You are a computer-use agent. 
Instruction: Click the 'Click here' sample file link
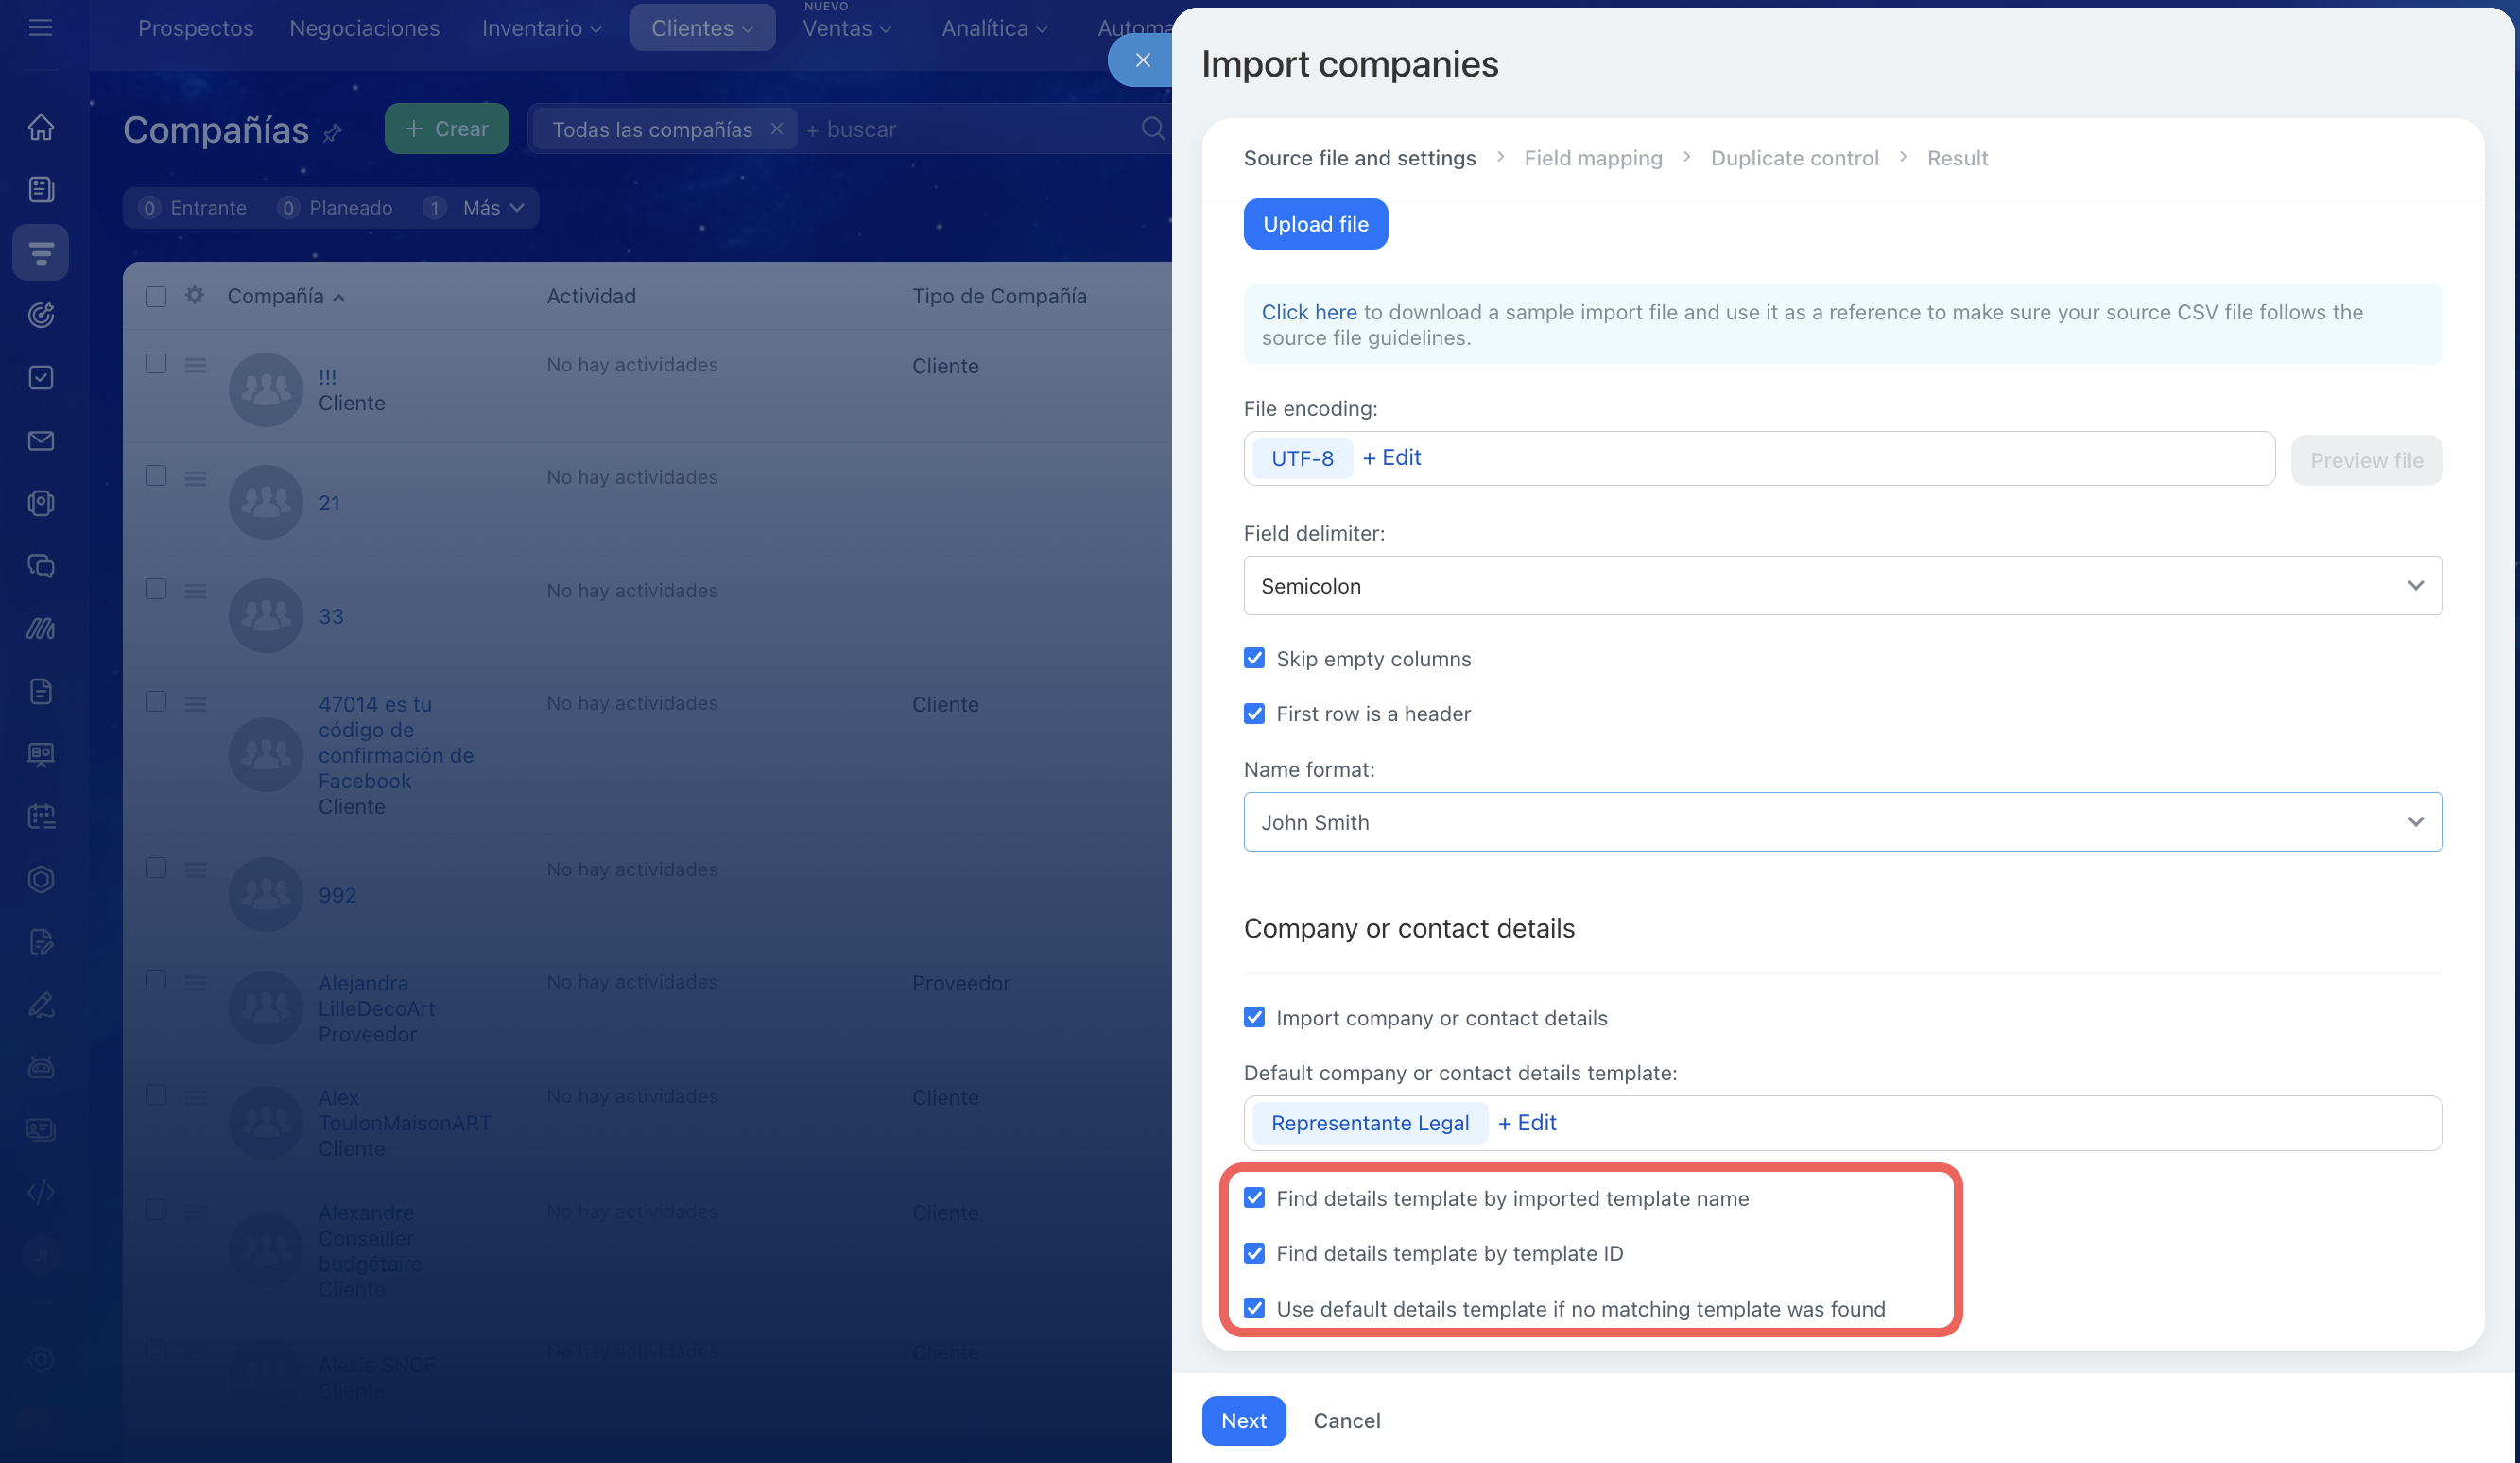pyautogui.click(x=1308, y=312)
